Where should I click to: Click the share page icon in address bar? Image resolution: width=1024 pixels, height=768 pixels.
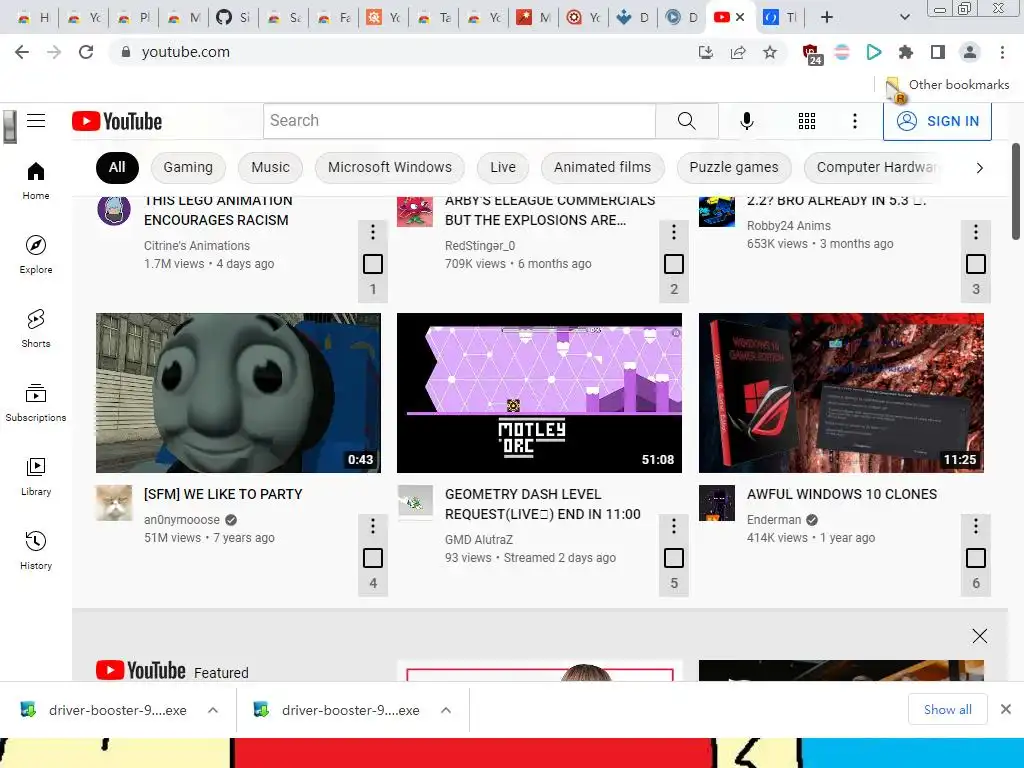738,52
